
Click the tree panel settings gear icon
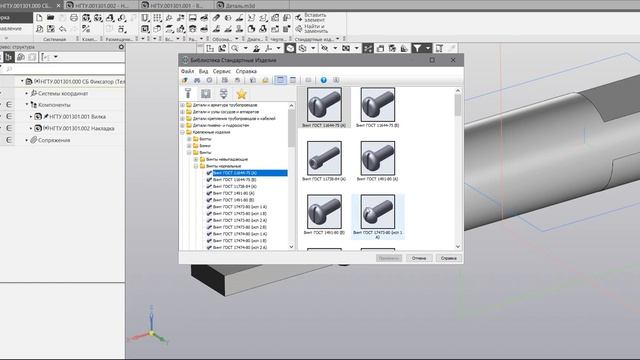tap(121, 47)
